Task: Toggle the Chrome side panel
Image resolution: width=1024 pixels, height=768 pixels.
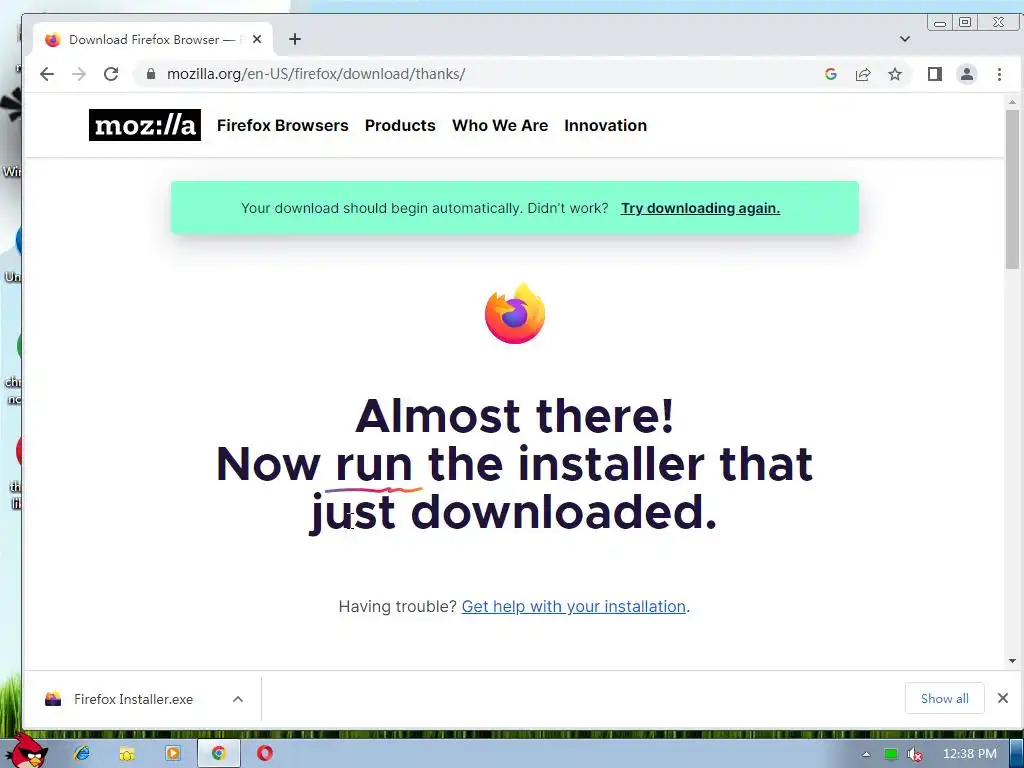Action: 935,74
